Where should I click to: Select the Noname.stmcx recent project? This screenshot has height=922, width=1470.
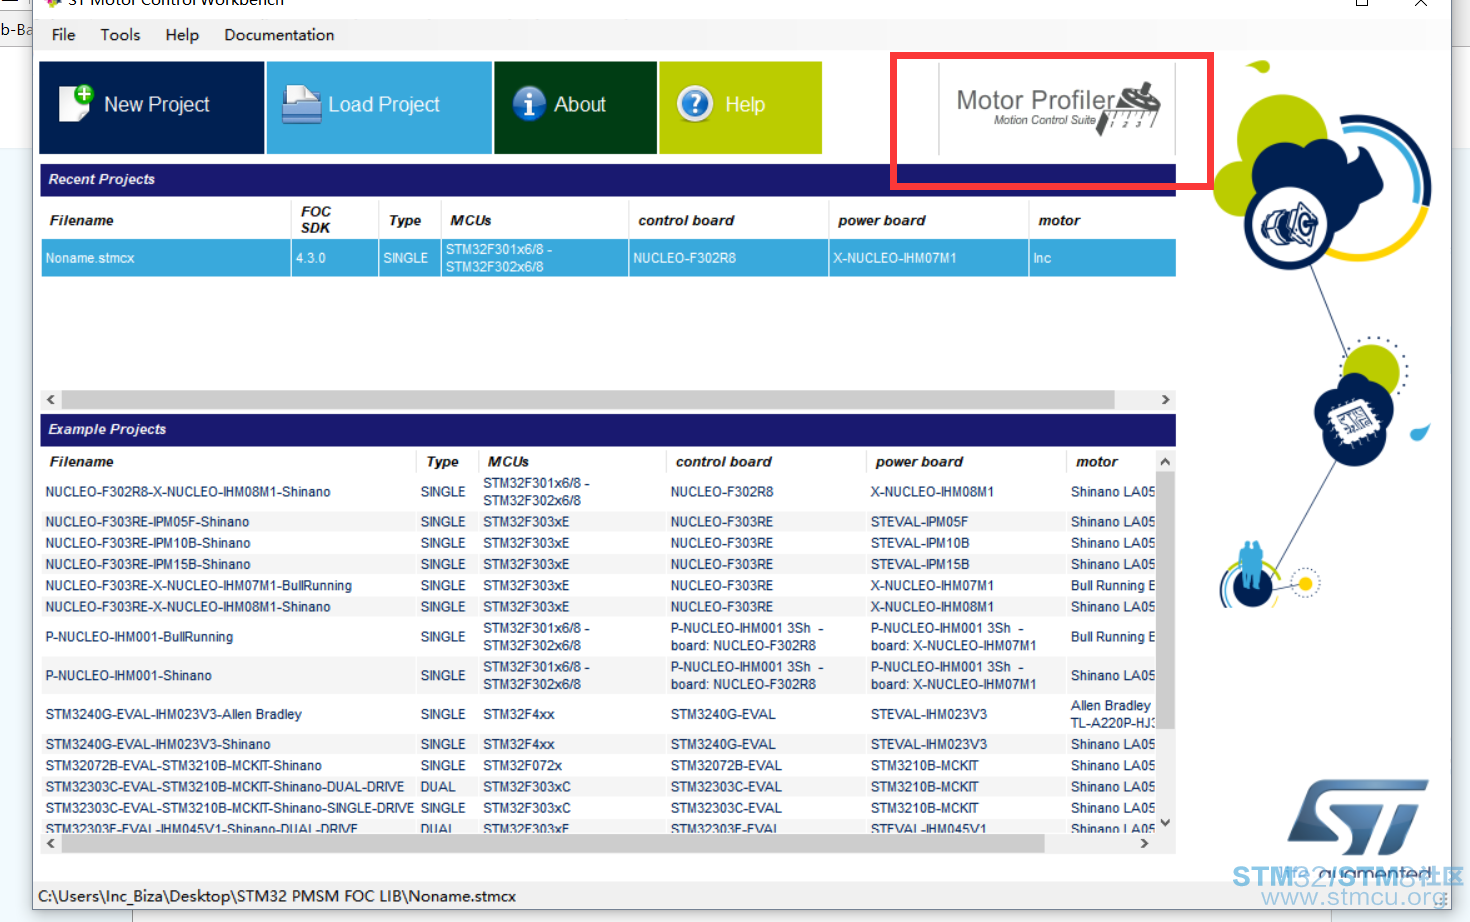pos(608,258)
